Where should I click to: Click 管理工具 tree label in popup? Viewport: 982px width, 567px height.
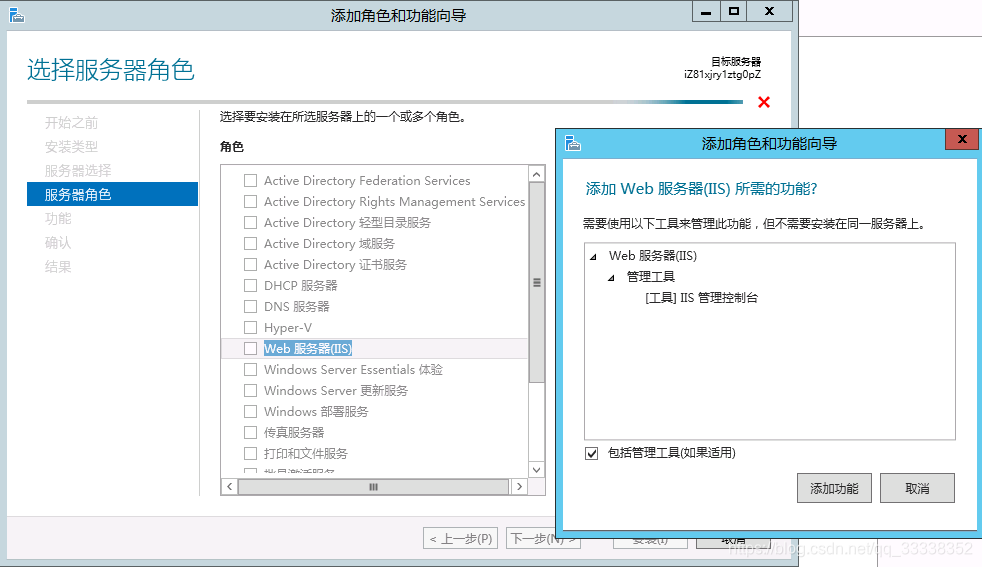click(x=651, y=277)
